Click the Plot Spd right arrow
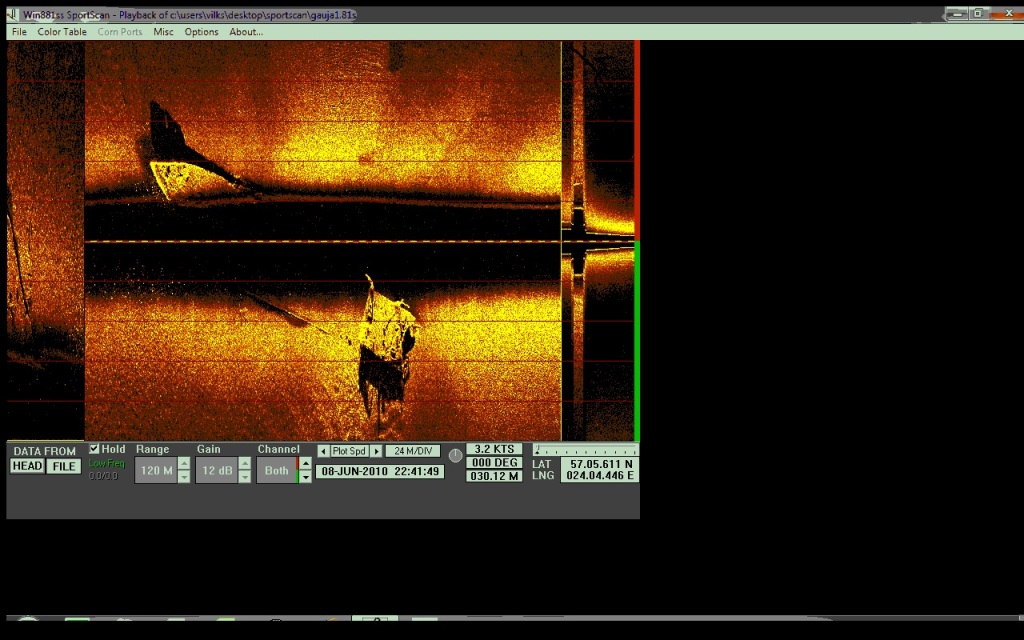Viewport: 1024px width, 640px height. (x=376, y=452)
